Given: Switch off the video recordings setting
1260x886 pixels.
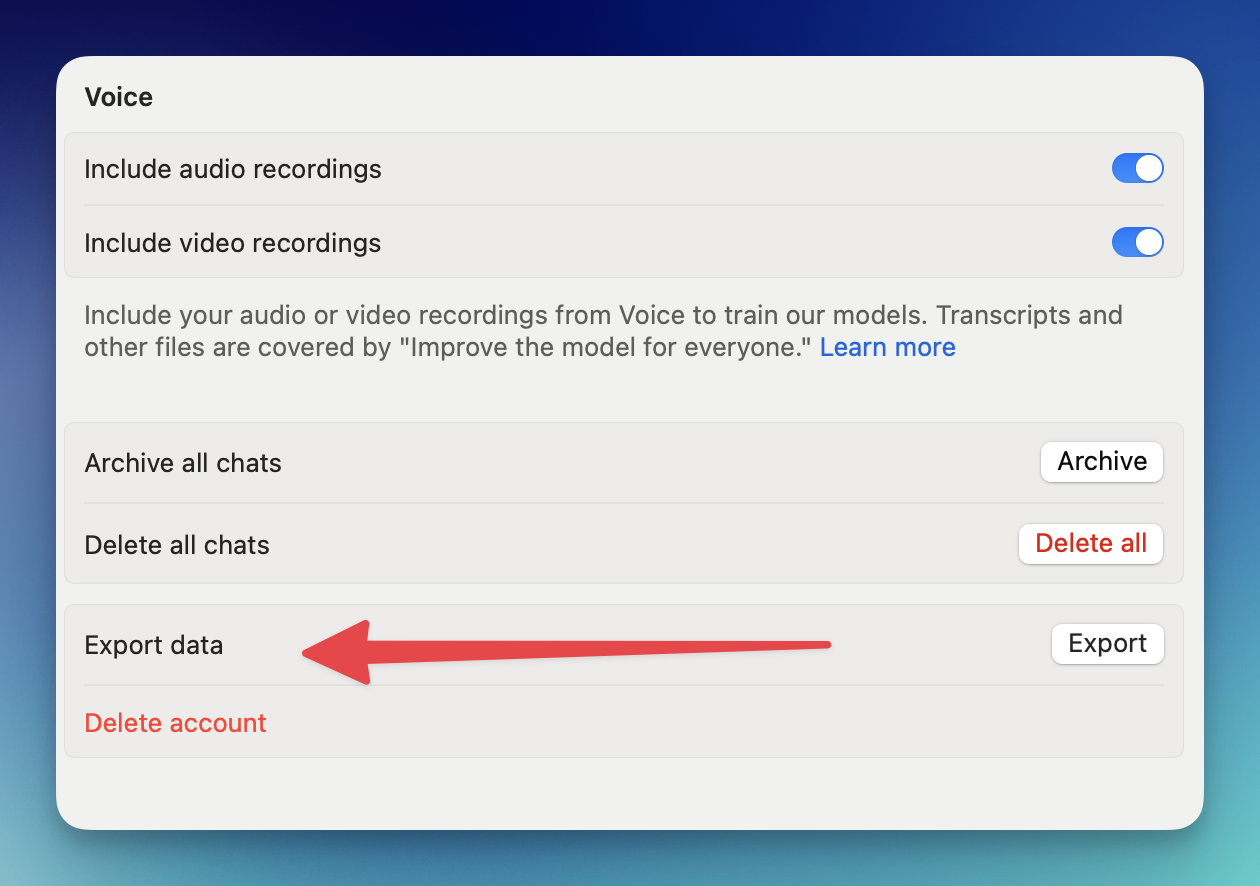Looking at the screenshot, I should click(x=1137, y=242).
